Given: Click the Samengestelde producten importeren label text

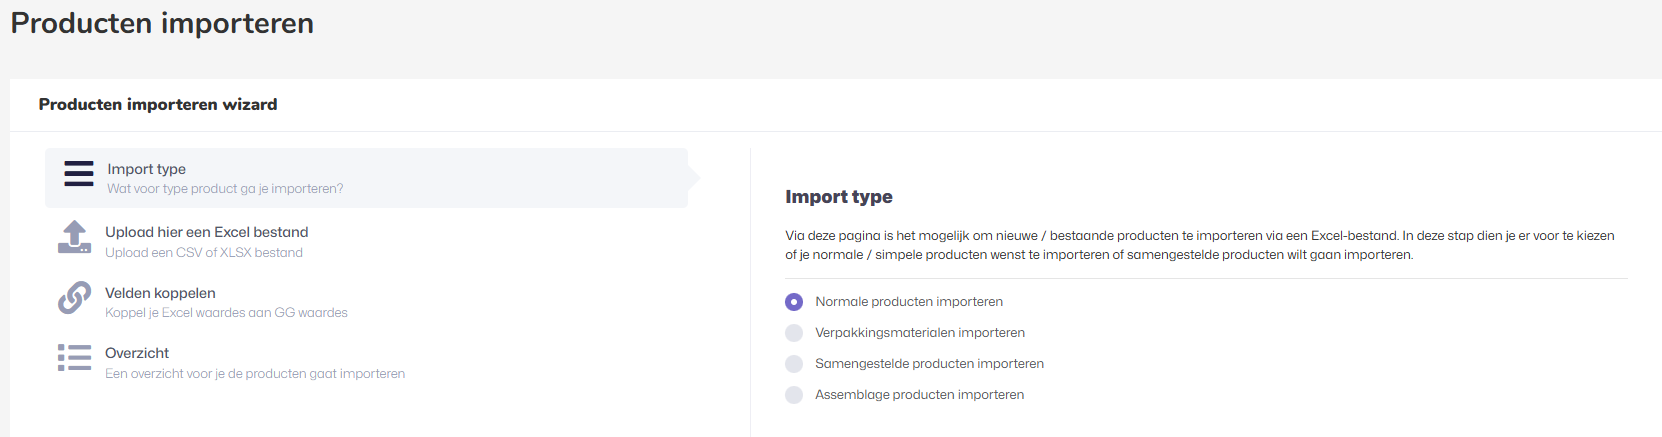Looking at the screenshot, I should (x=929, y=364).
